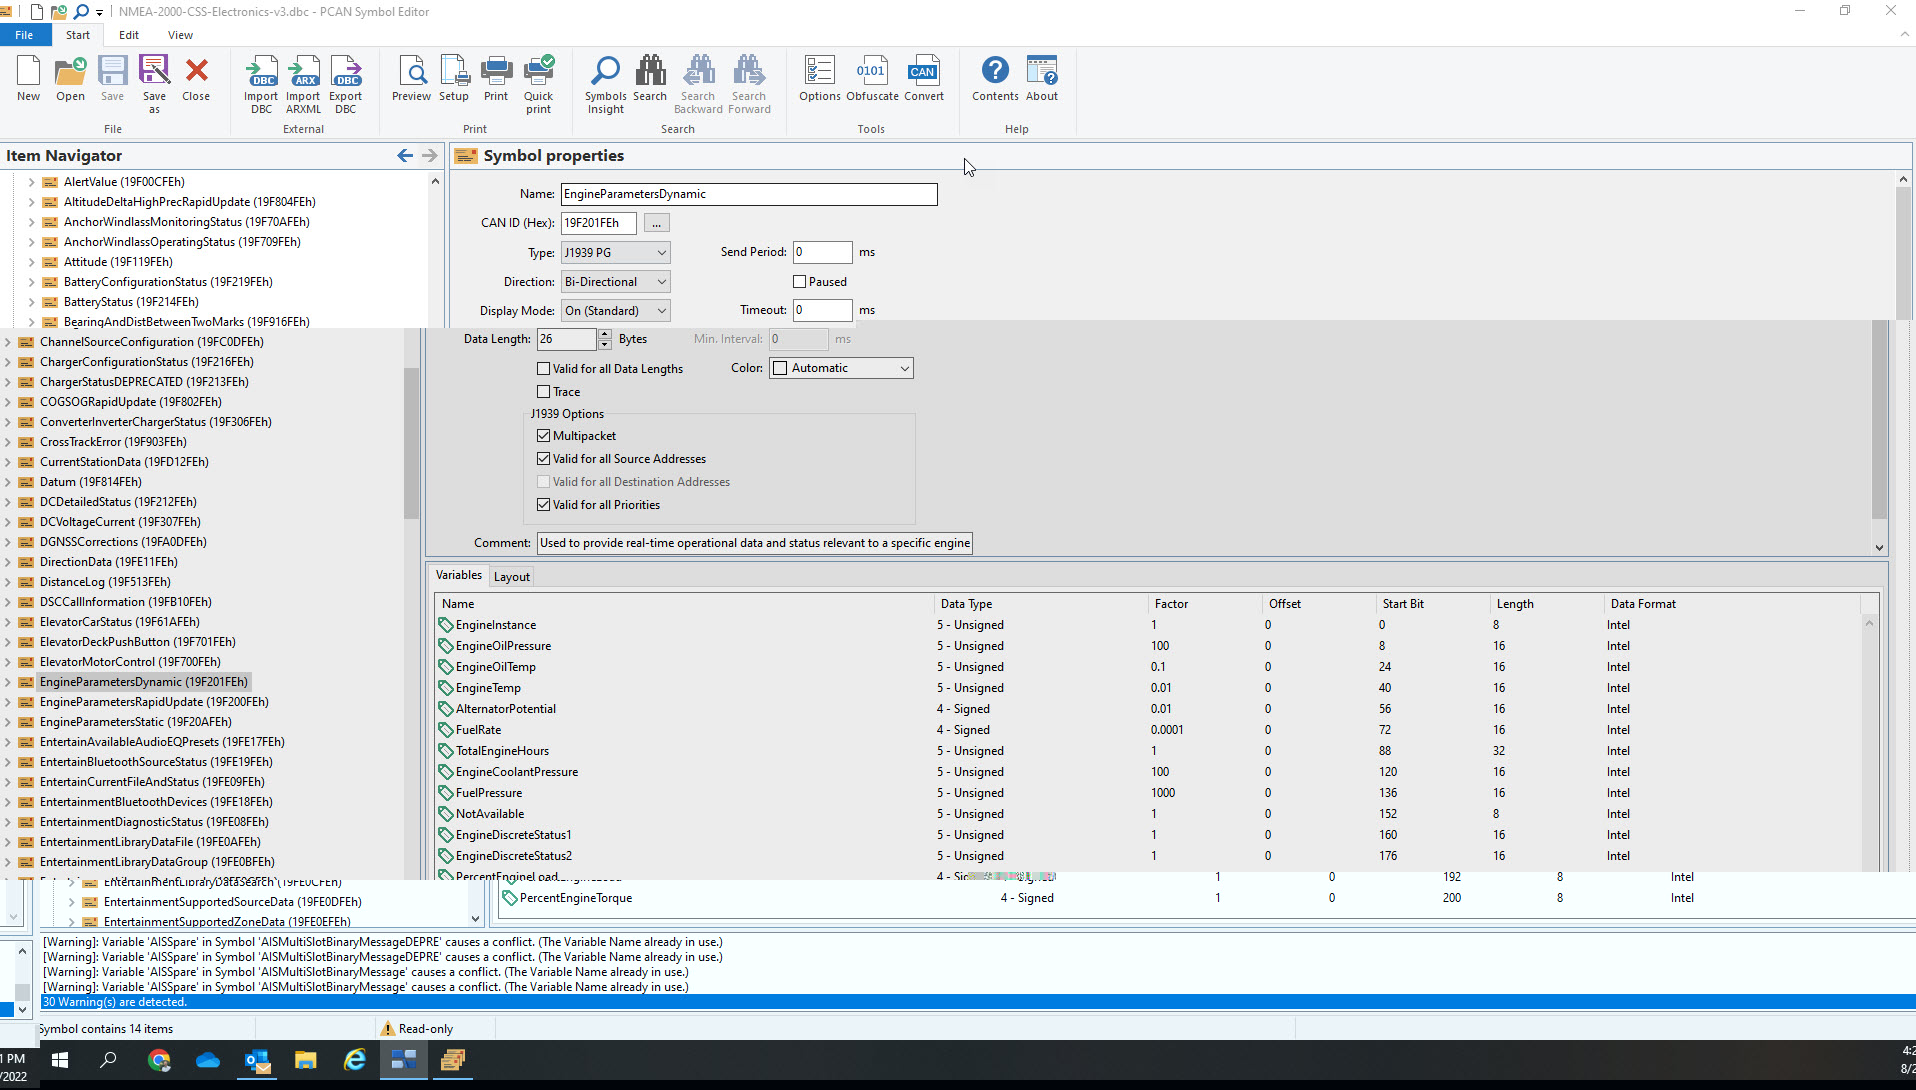Expand the EngineParametersStatic tree node
1916x1090 pixels.
7,722
